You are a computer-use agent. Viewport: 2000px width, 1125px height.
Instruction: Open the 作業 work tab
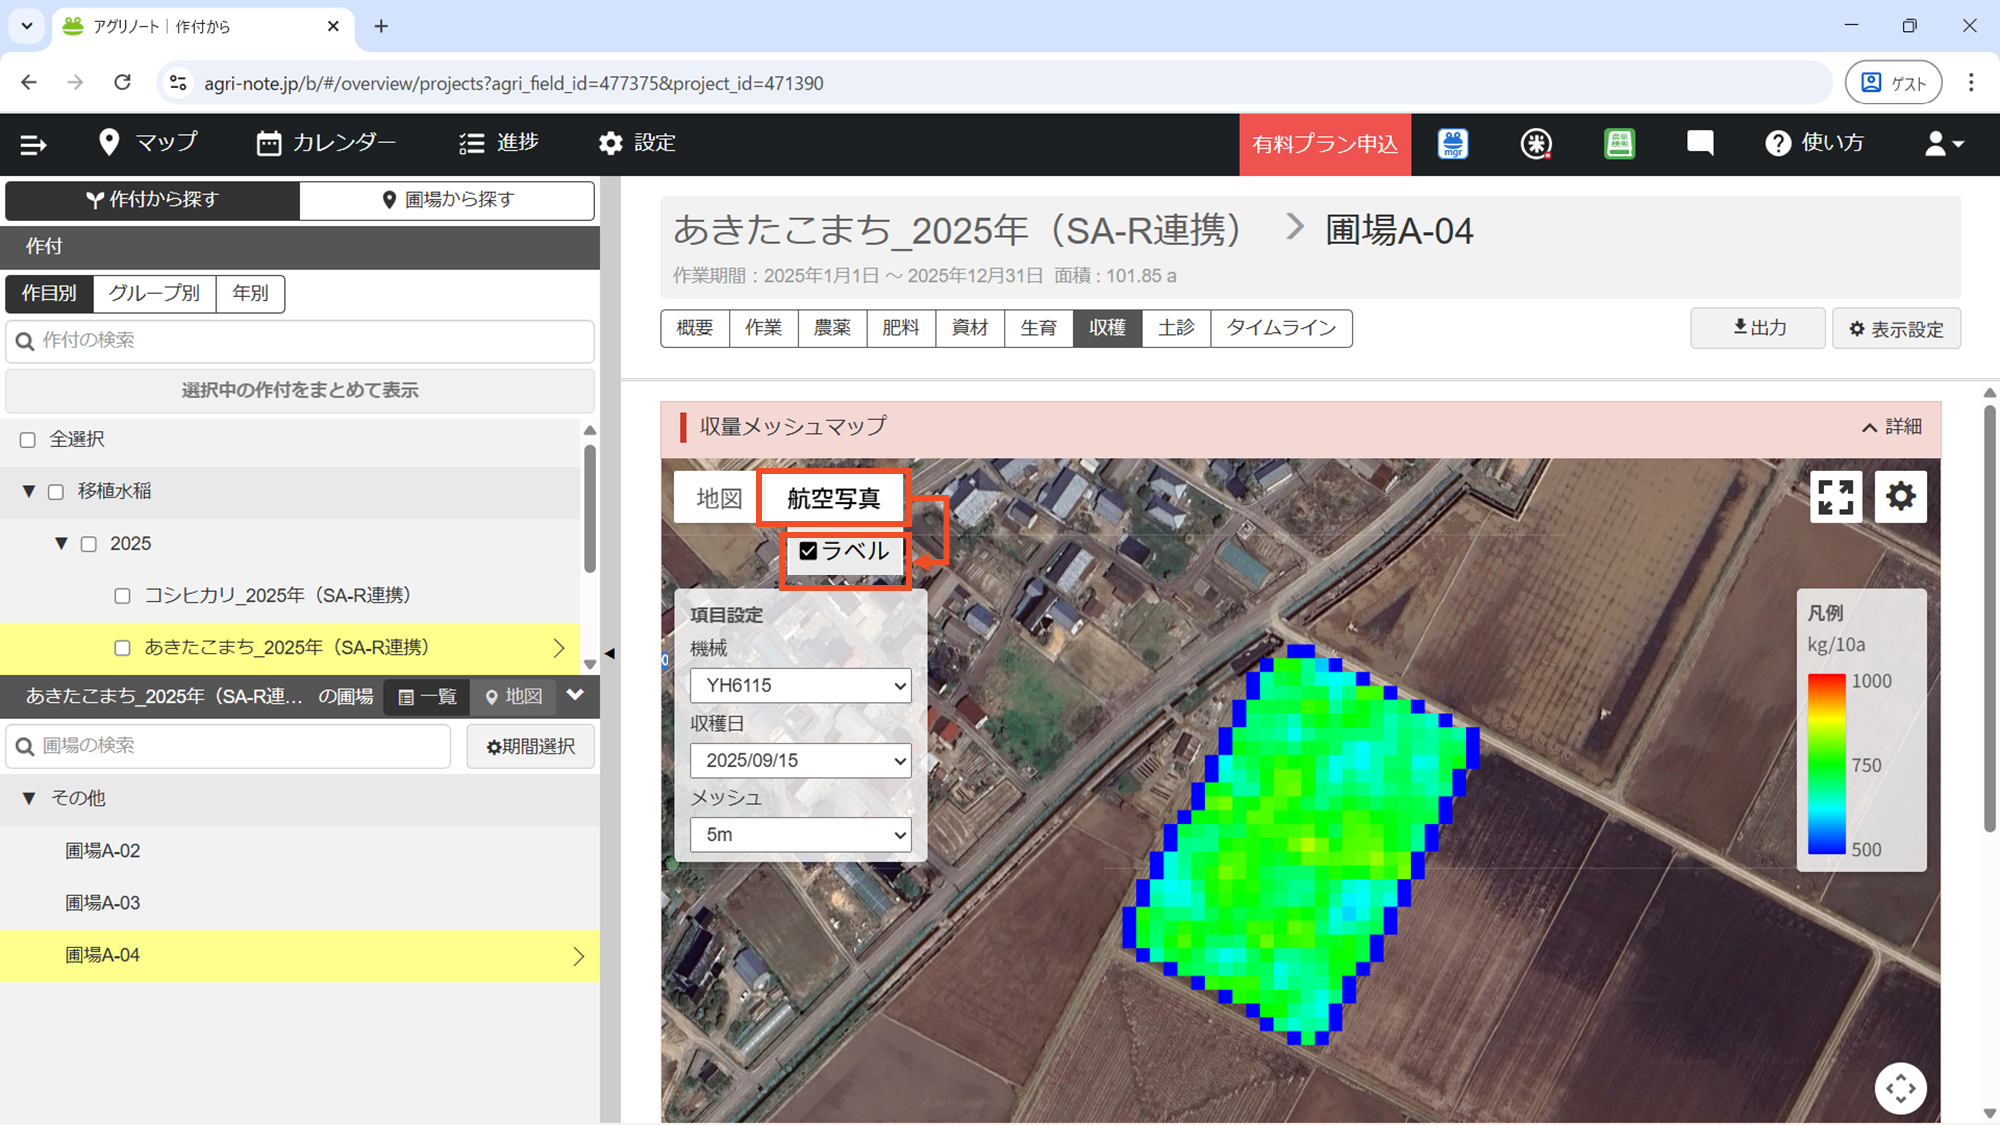pos(764,328)
